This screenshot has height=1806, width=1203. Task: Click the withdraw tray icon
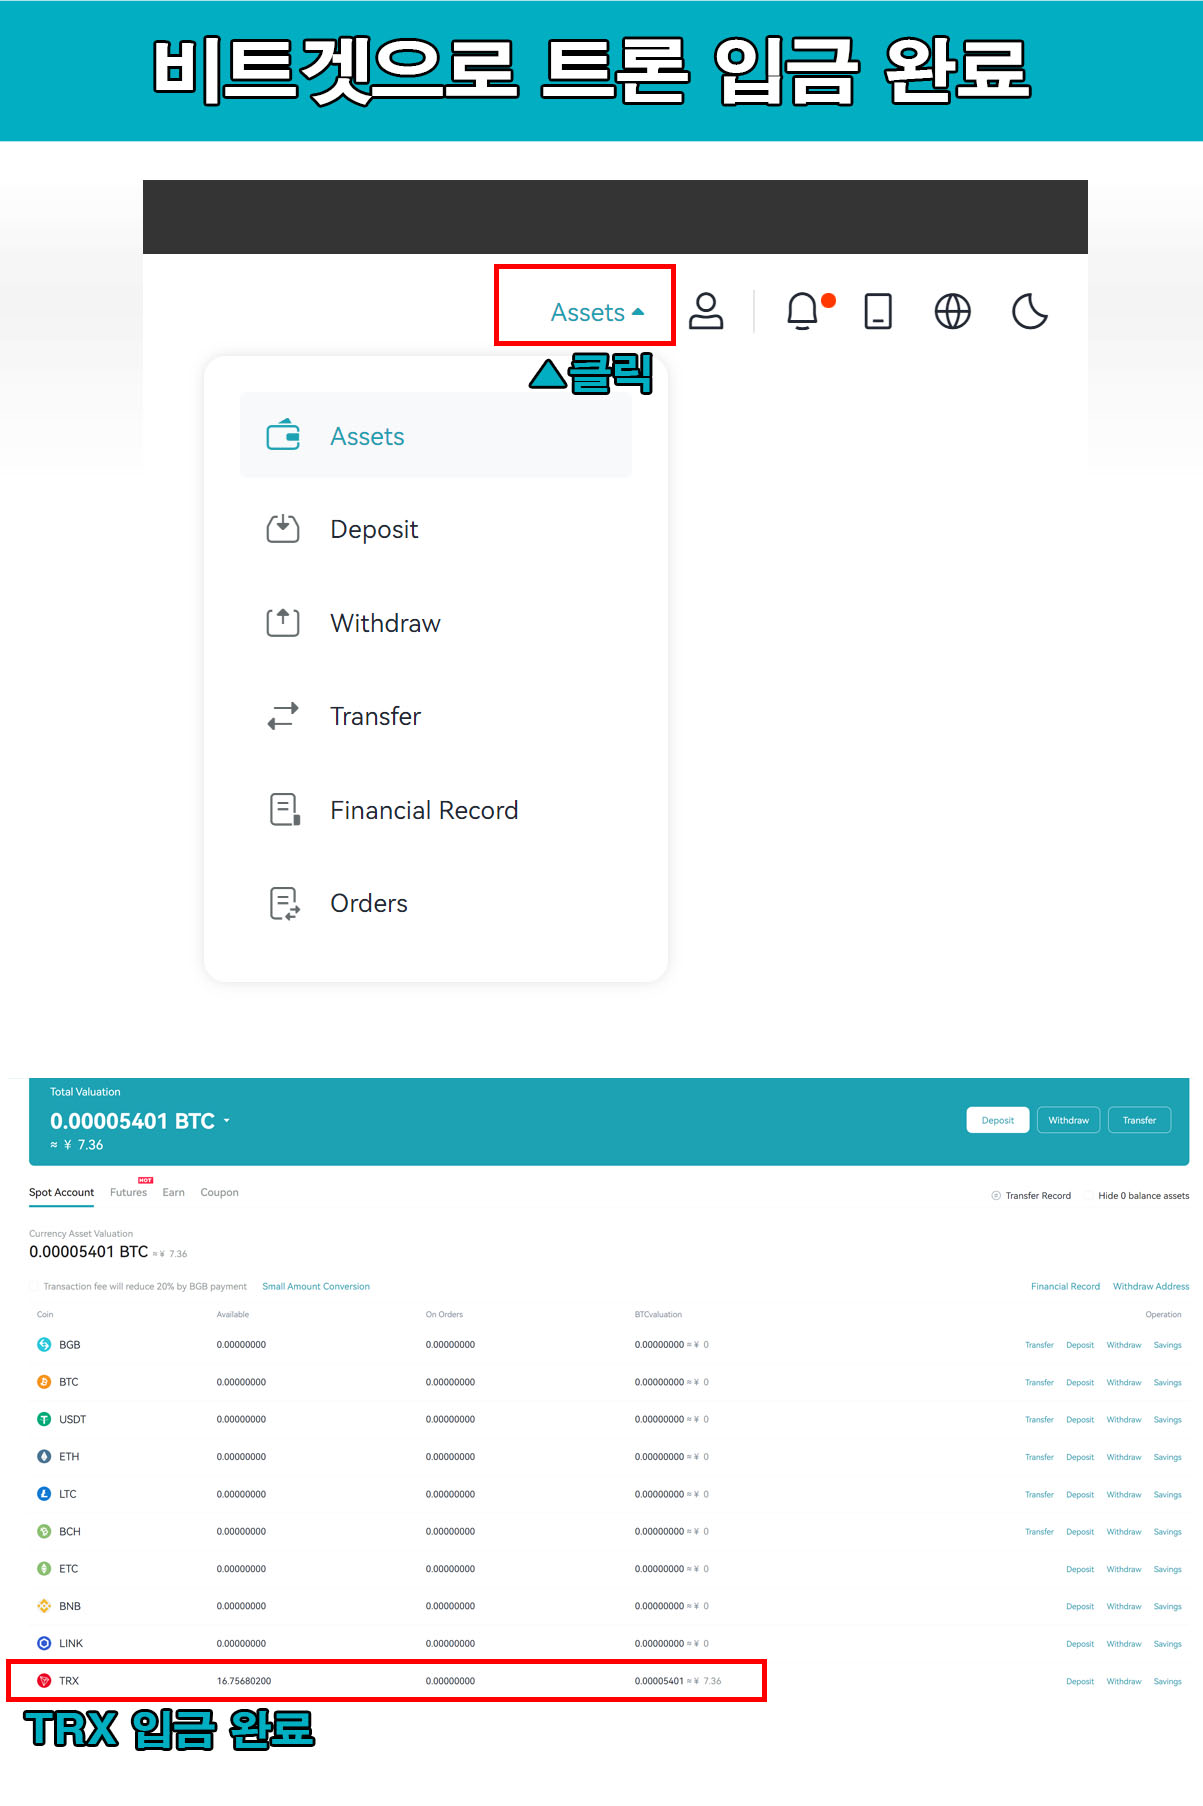(x=283, y=622)
